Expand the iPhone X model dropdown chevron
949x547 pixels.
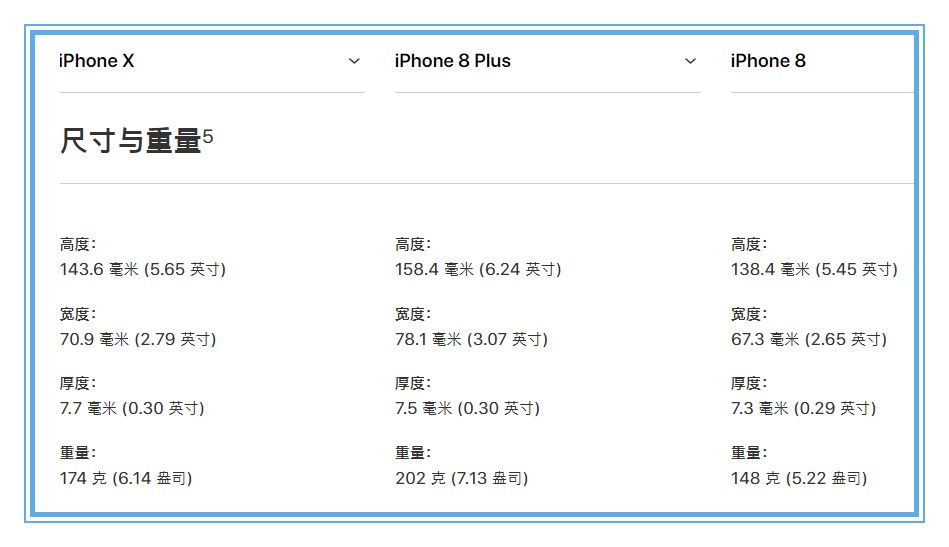(355, 61)
